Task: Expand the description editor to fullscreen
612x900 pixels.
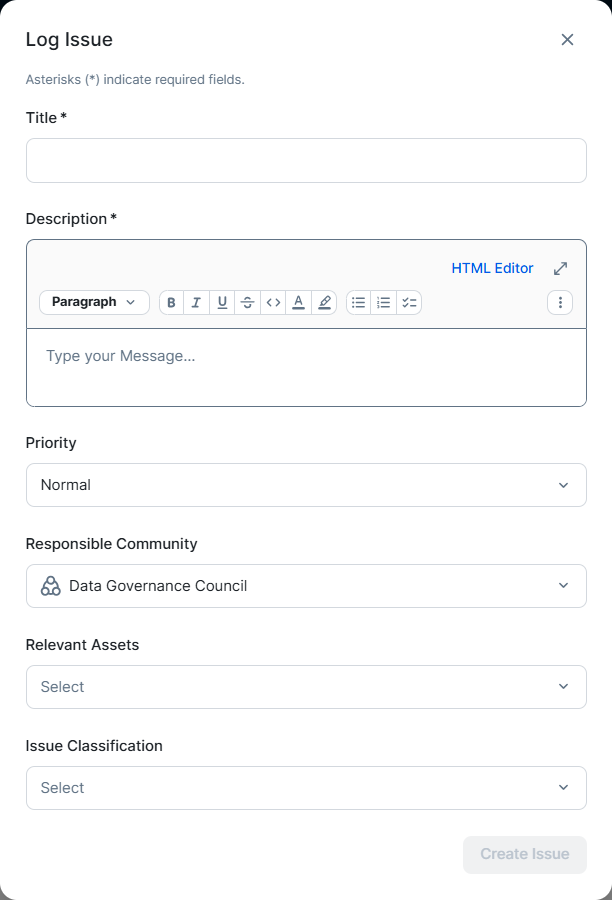Action: 561,268
